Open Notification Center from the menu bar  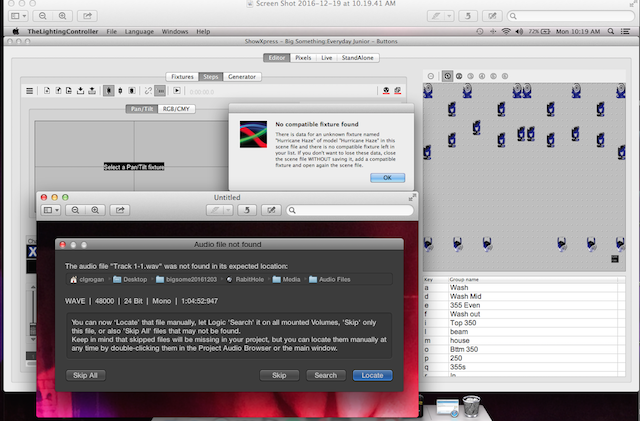point(625,31)
